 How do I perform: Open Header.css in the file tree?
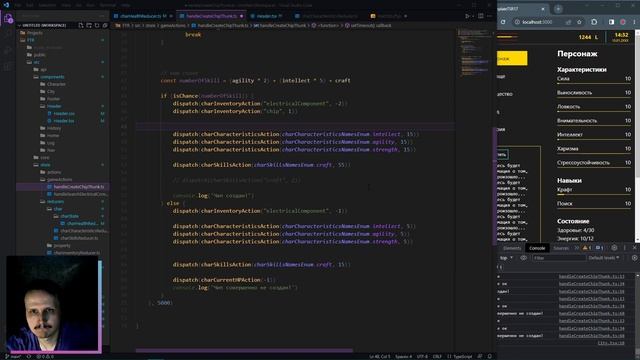point(64,113)
